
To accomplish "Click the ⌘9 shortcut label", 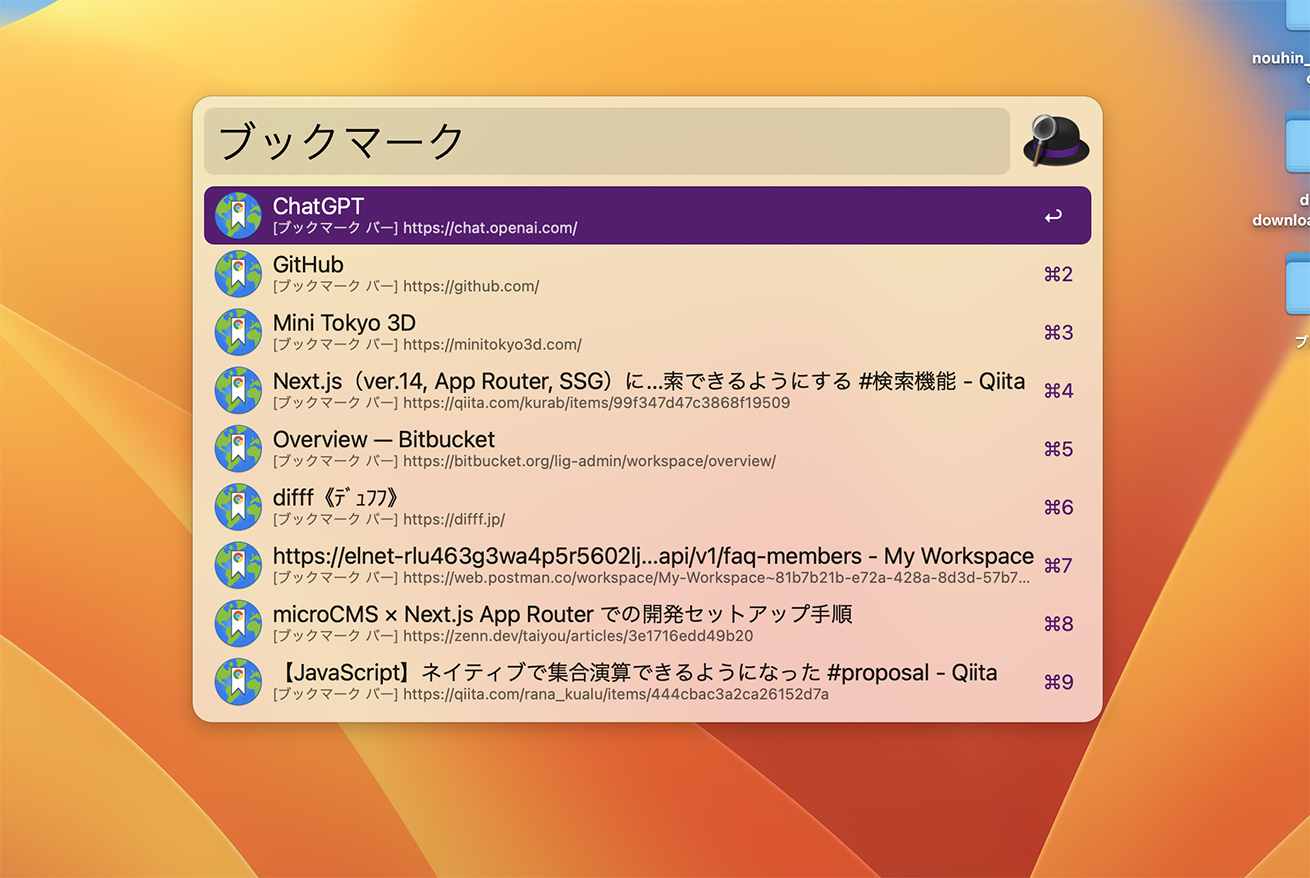I will pos(1058,682).
